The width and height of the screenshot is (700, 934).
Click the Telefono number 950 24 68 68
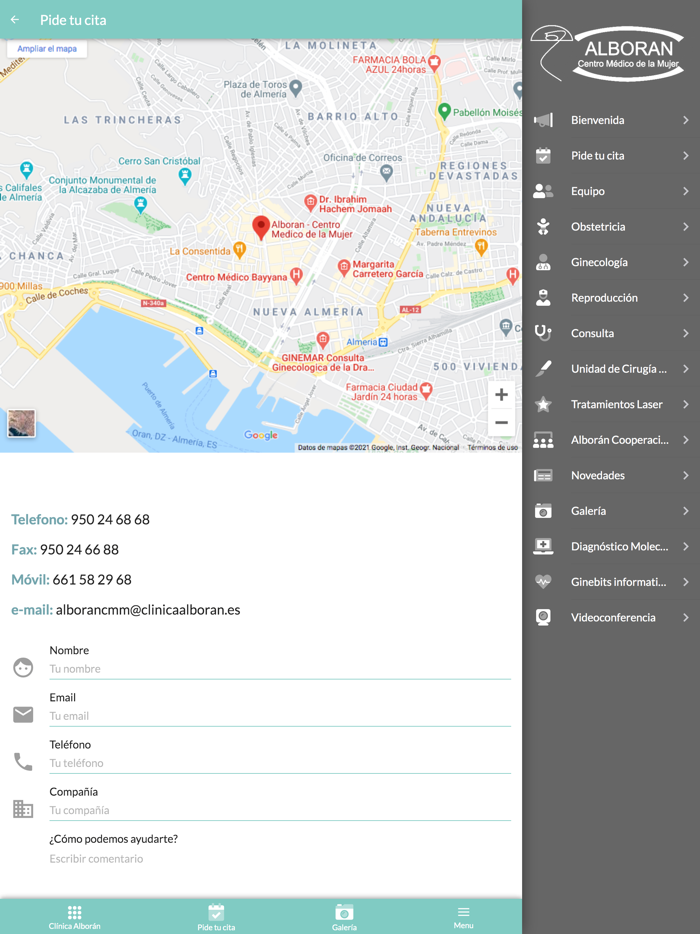pos(110,519)
